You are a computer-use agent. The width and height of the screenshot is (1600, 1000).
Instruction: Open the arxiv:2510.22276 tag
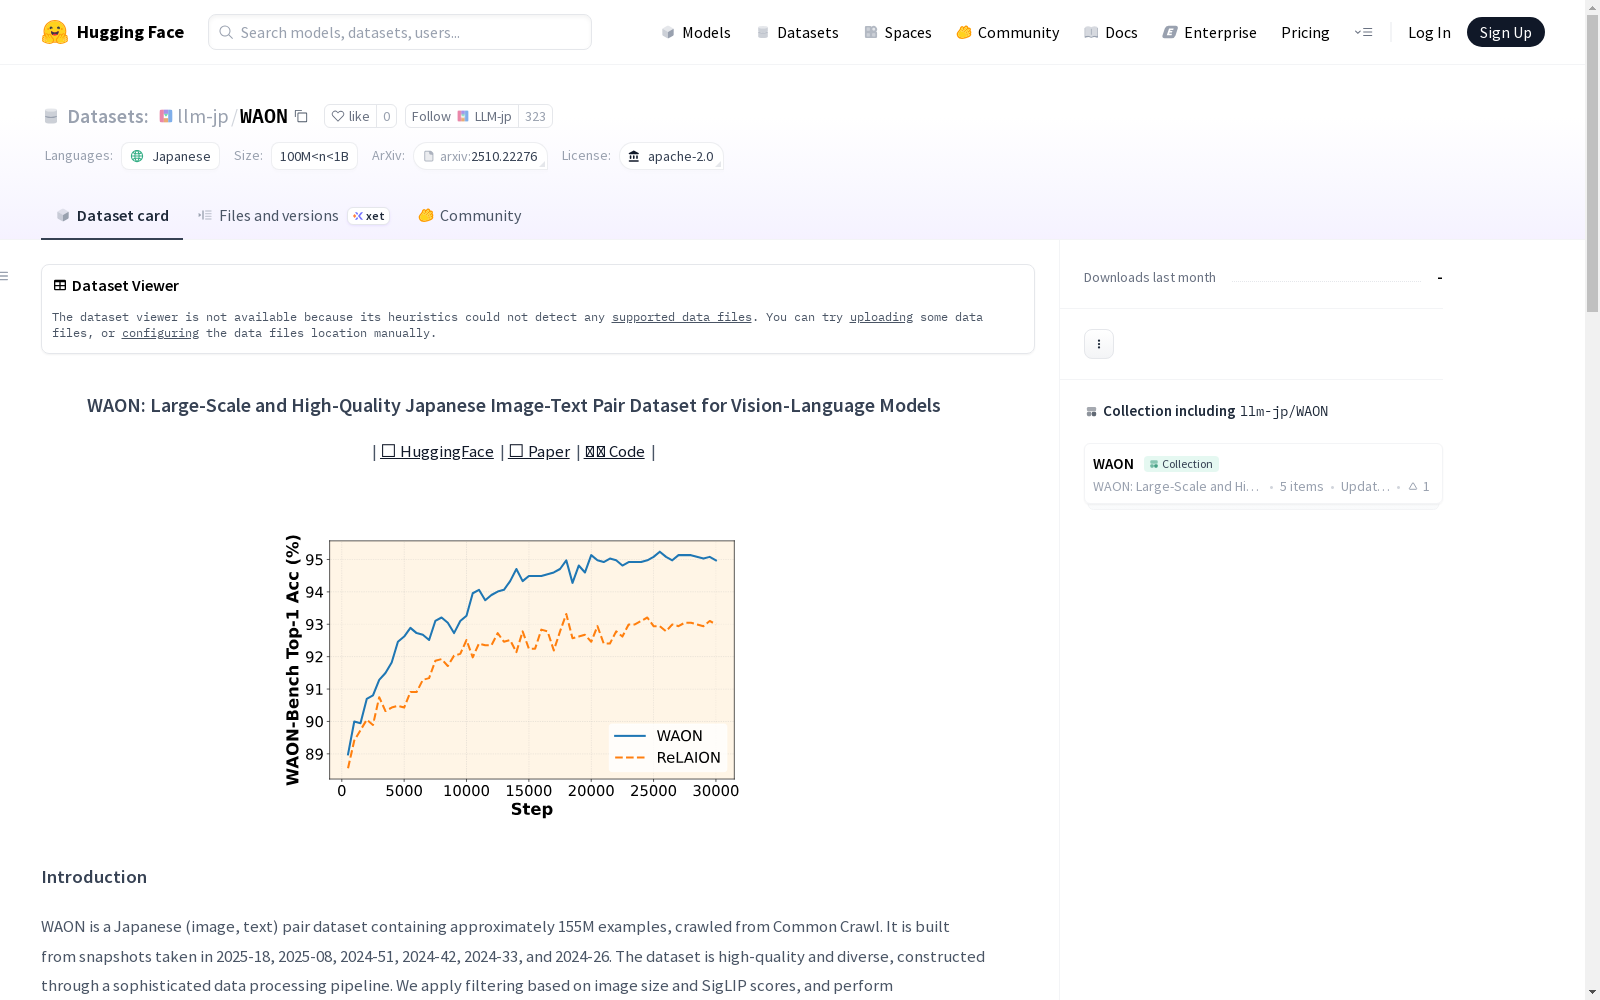(x=480, y=156)
